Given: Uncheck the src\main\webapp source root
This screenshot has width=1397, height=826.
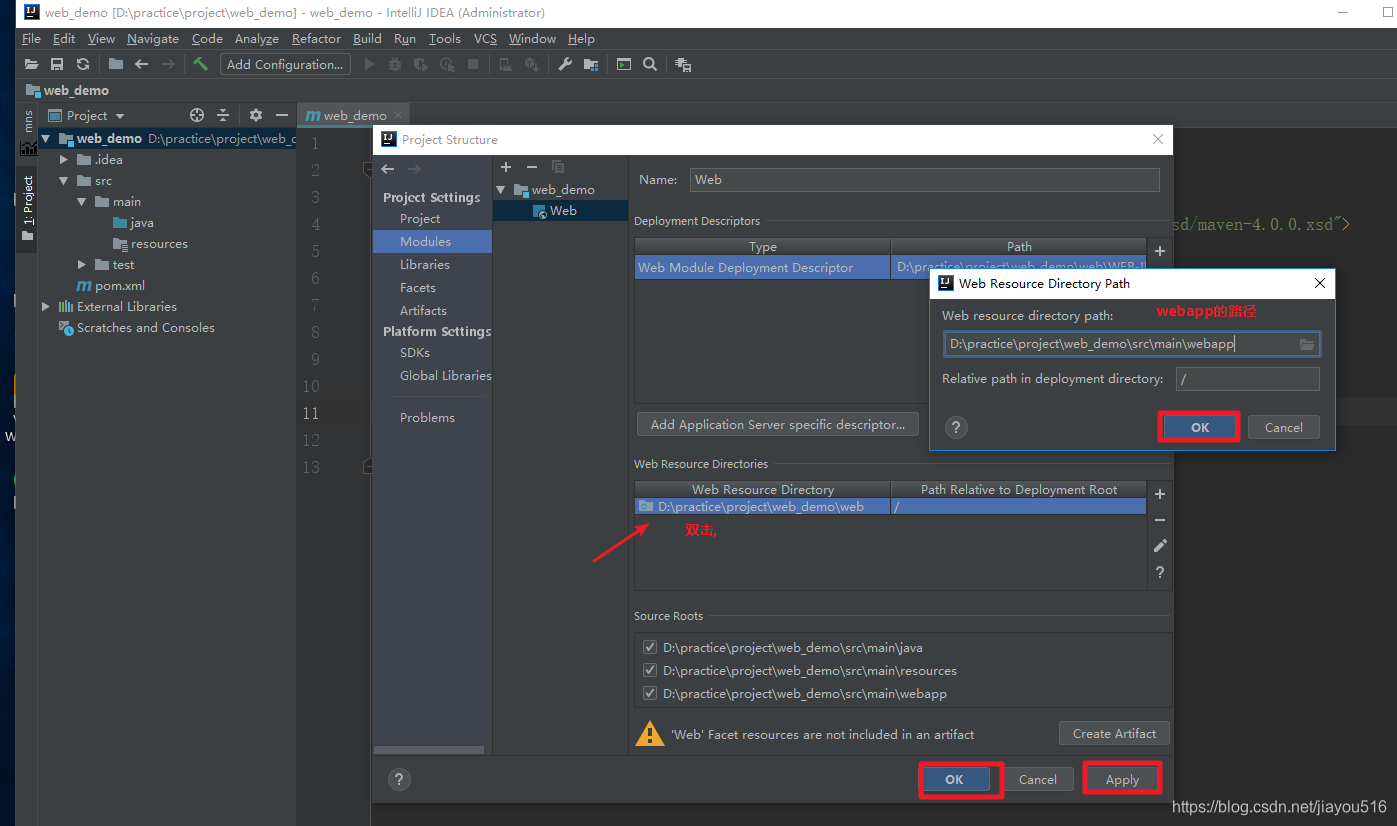Looking at the screenshot, I should (650, 694).
